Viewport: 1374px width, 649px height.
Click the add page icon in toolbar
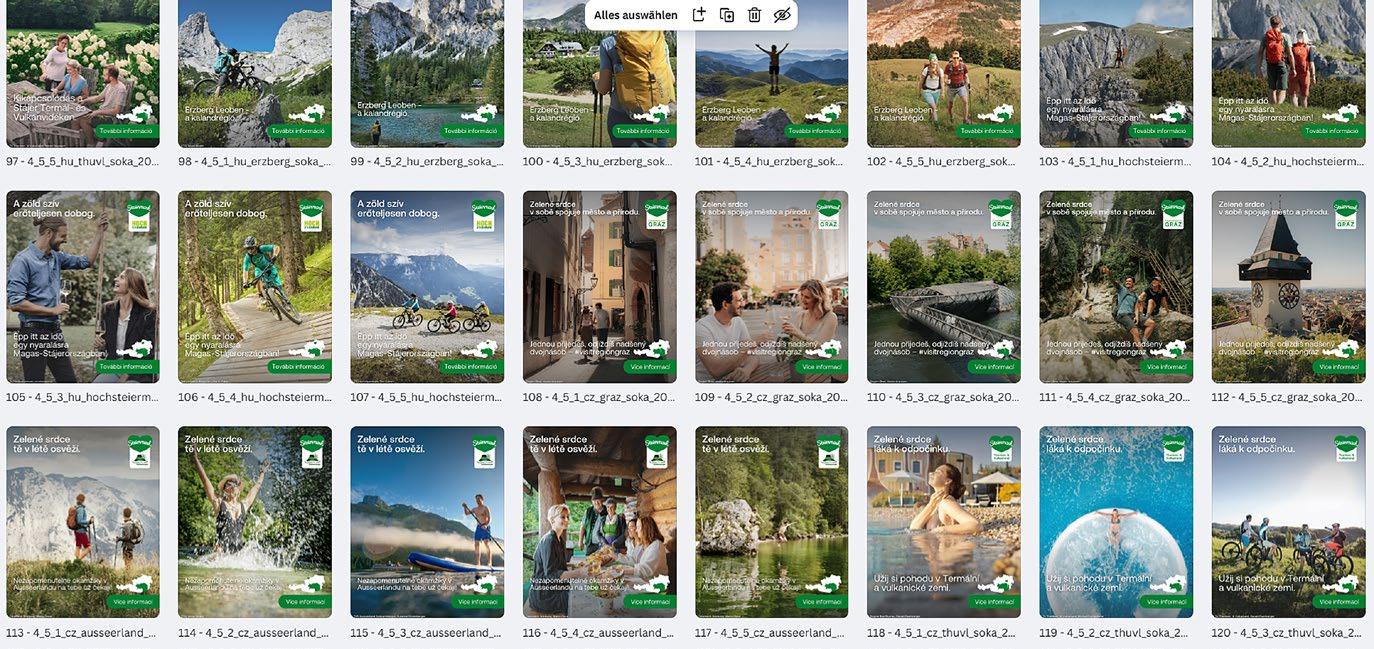tap(699, 15)
